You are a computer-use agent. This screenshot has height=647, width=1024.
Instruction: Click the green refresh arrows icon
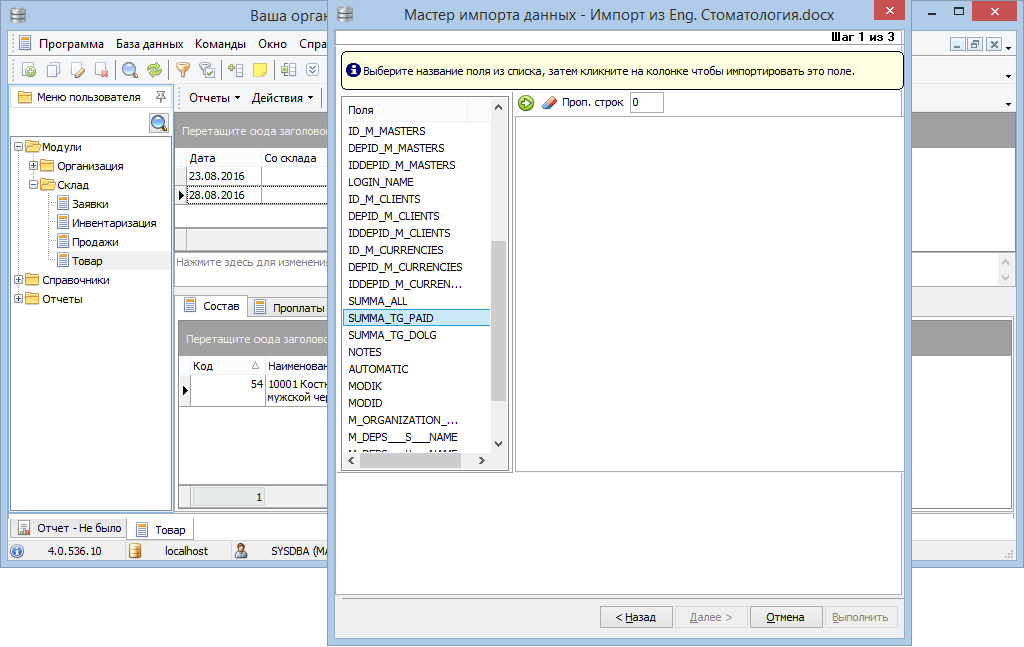tap(154, 70)
